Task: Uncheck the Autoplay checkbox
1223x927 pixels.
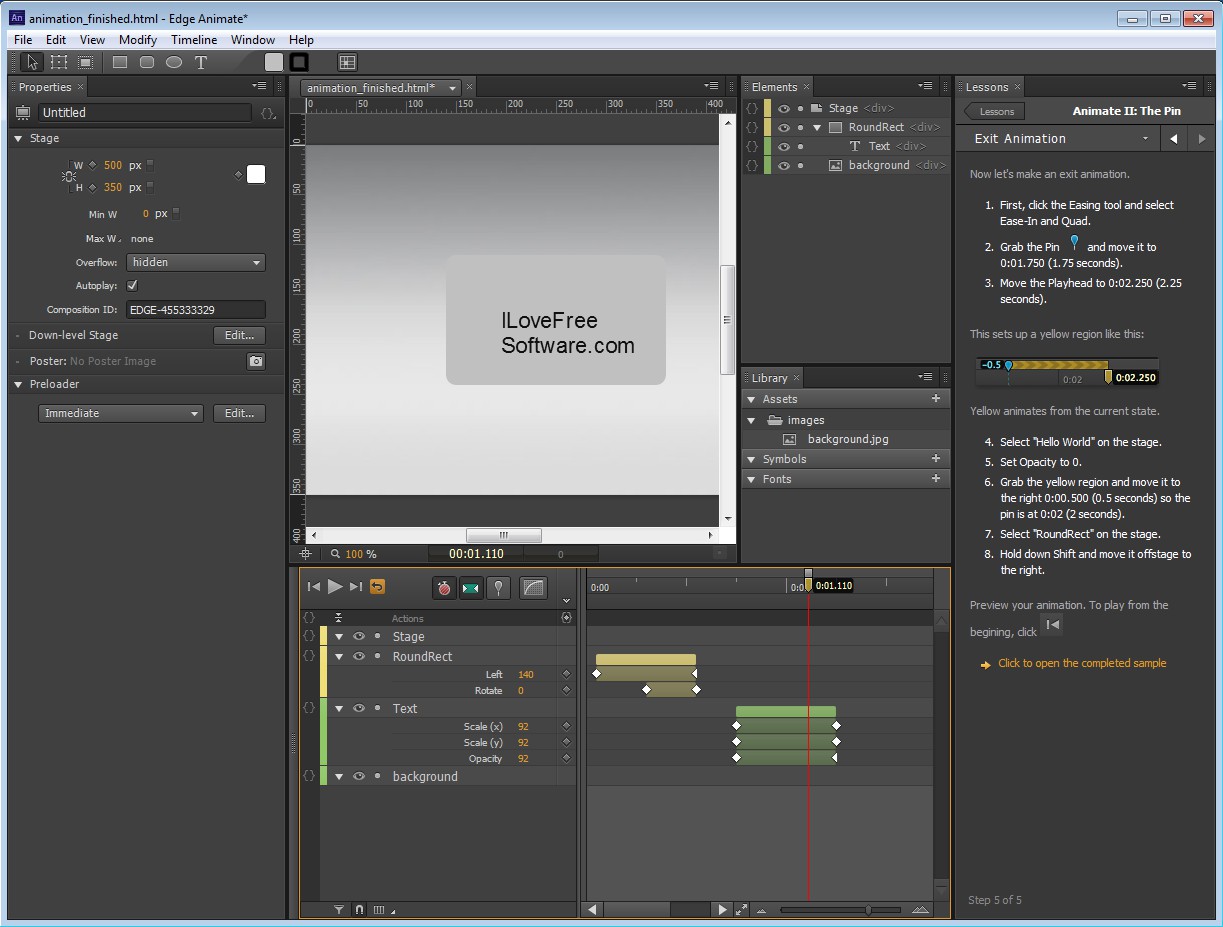Action: [x=132, y=286]
